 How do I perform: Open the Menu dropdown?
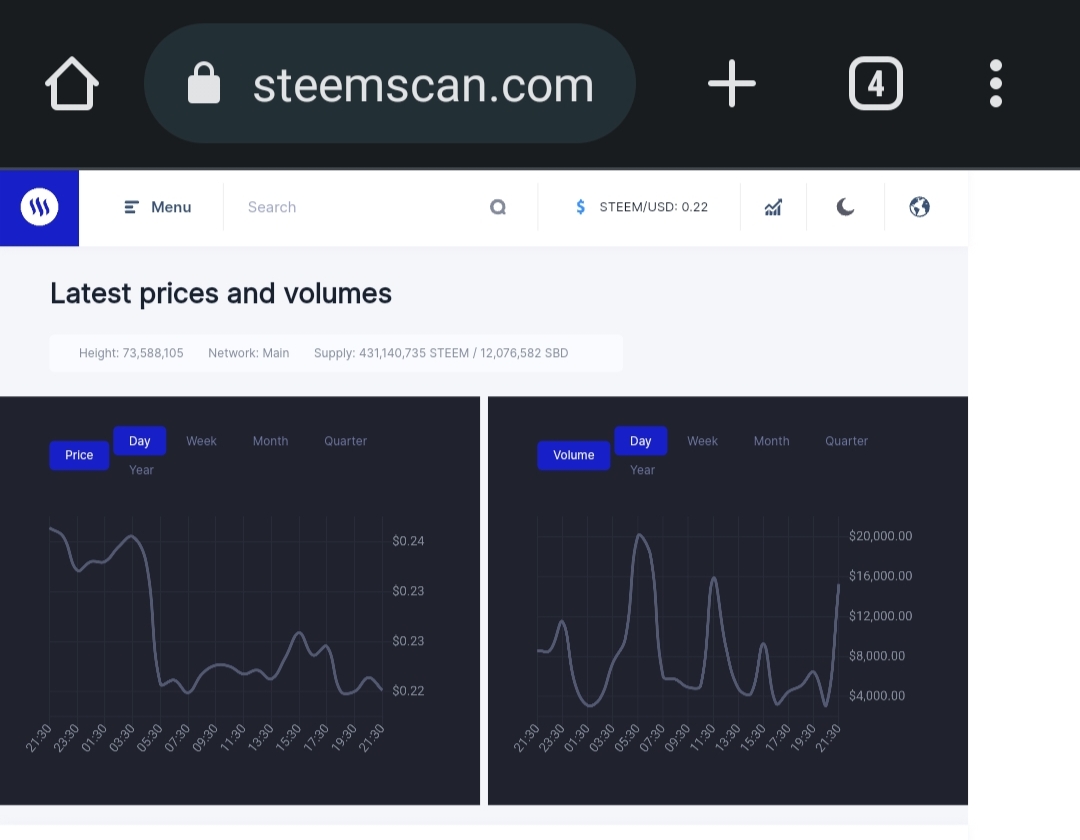pyautogui.click(x=158, y=208)
